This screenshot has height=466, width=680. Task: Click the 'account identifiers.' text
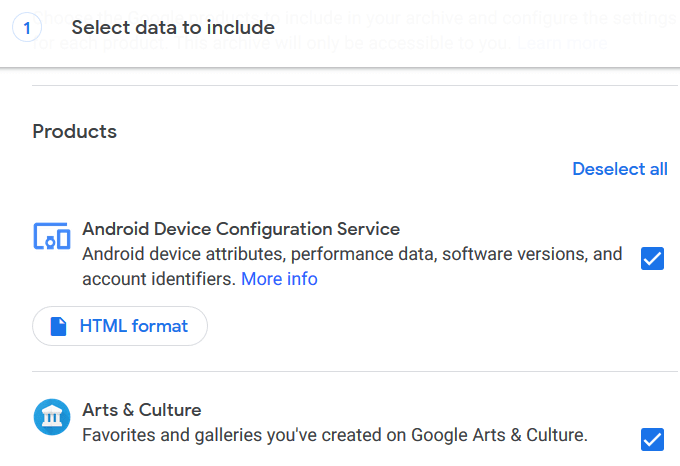(x=159, y=279)
